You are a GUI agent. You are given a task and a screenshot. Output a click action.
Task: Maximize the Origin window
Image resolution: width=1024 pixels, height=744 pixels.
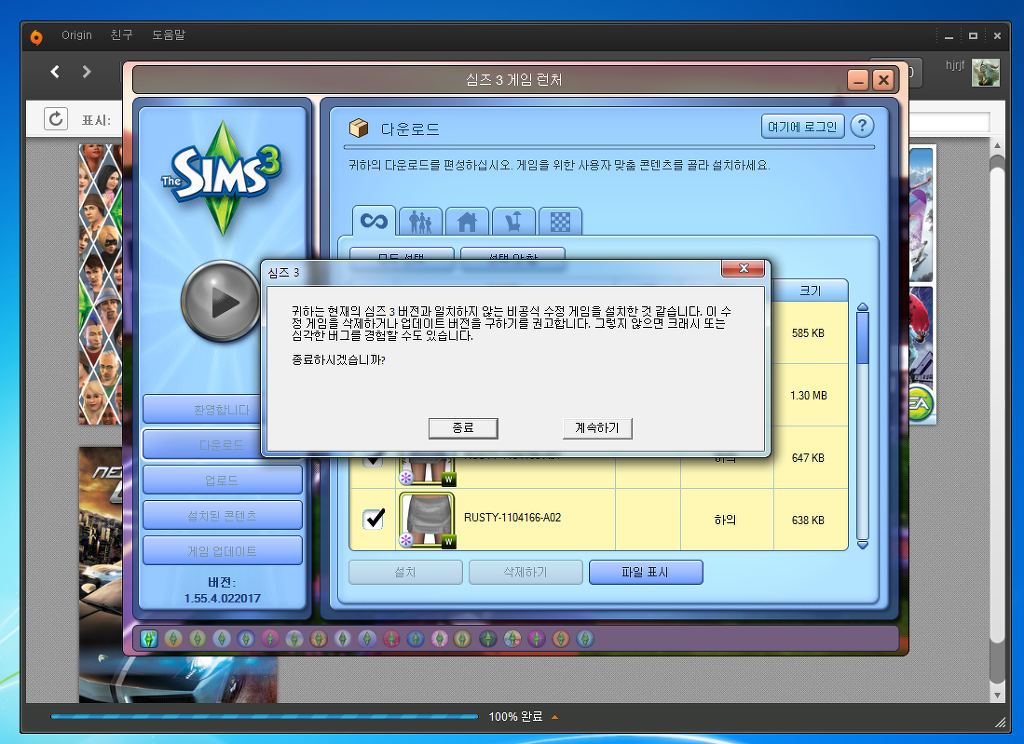coord(973,36)
